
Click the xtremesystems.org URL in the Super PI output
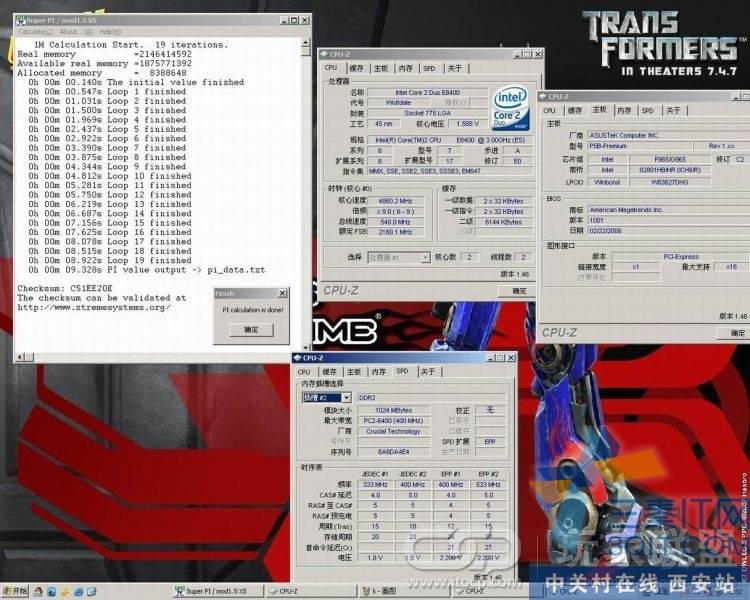(x=94, y=308)
